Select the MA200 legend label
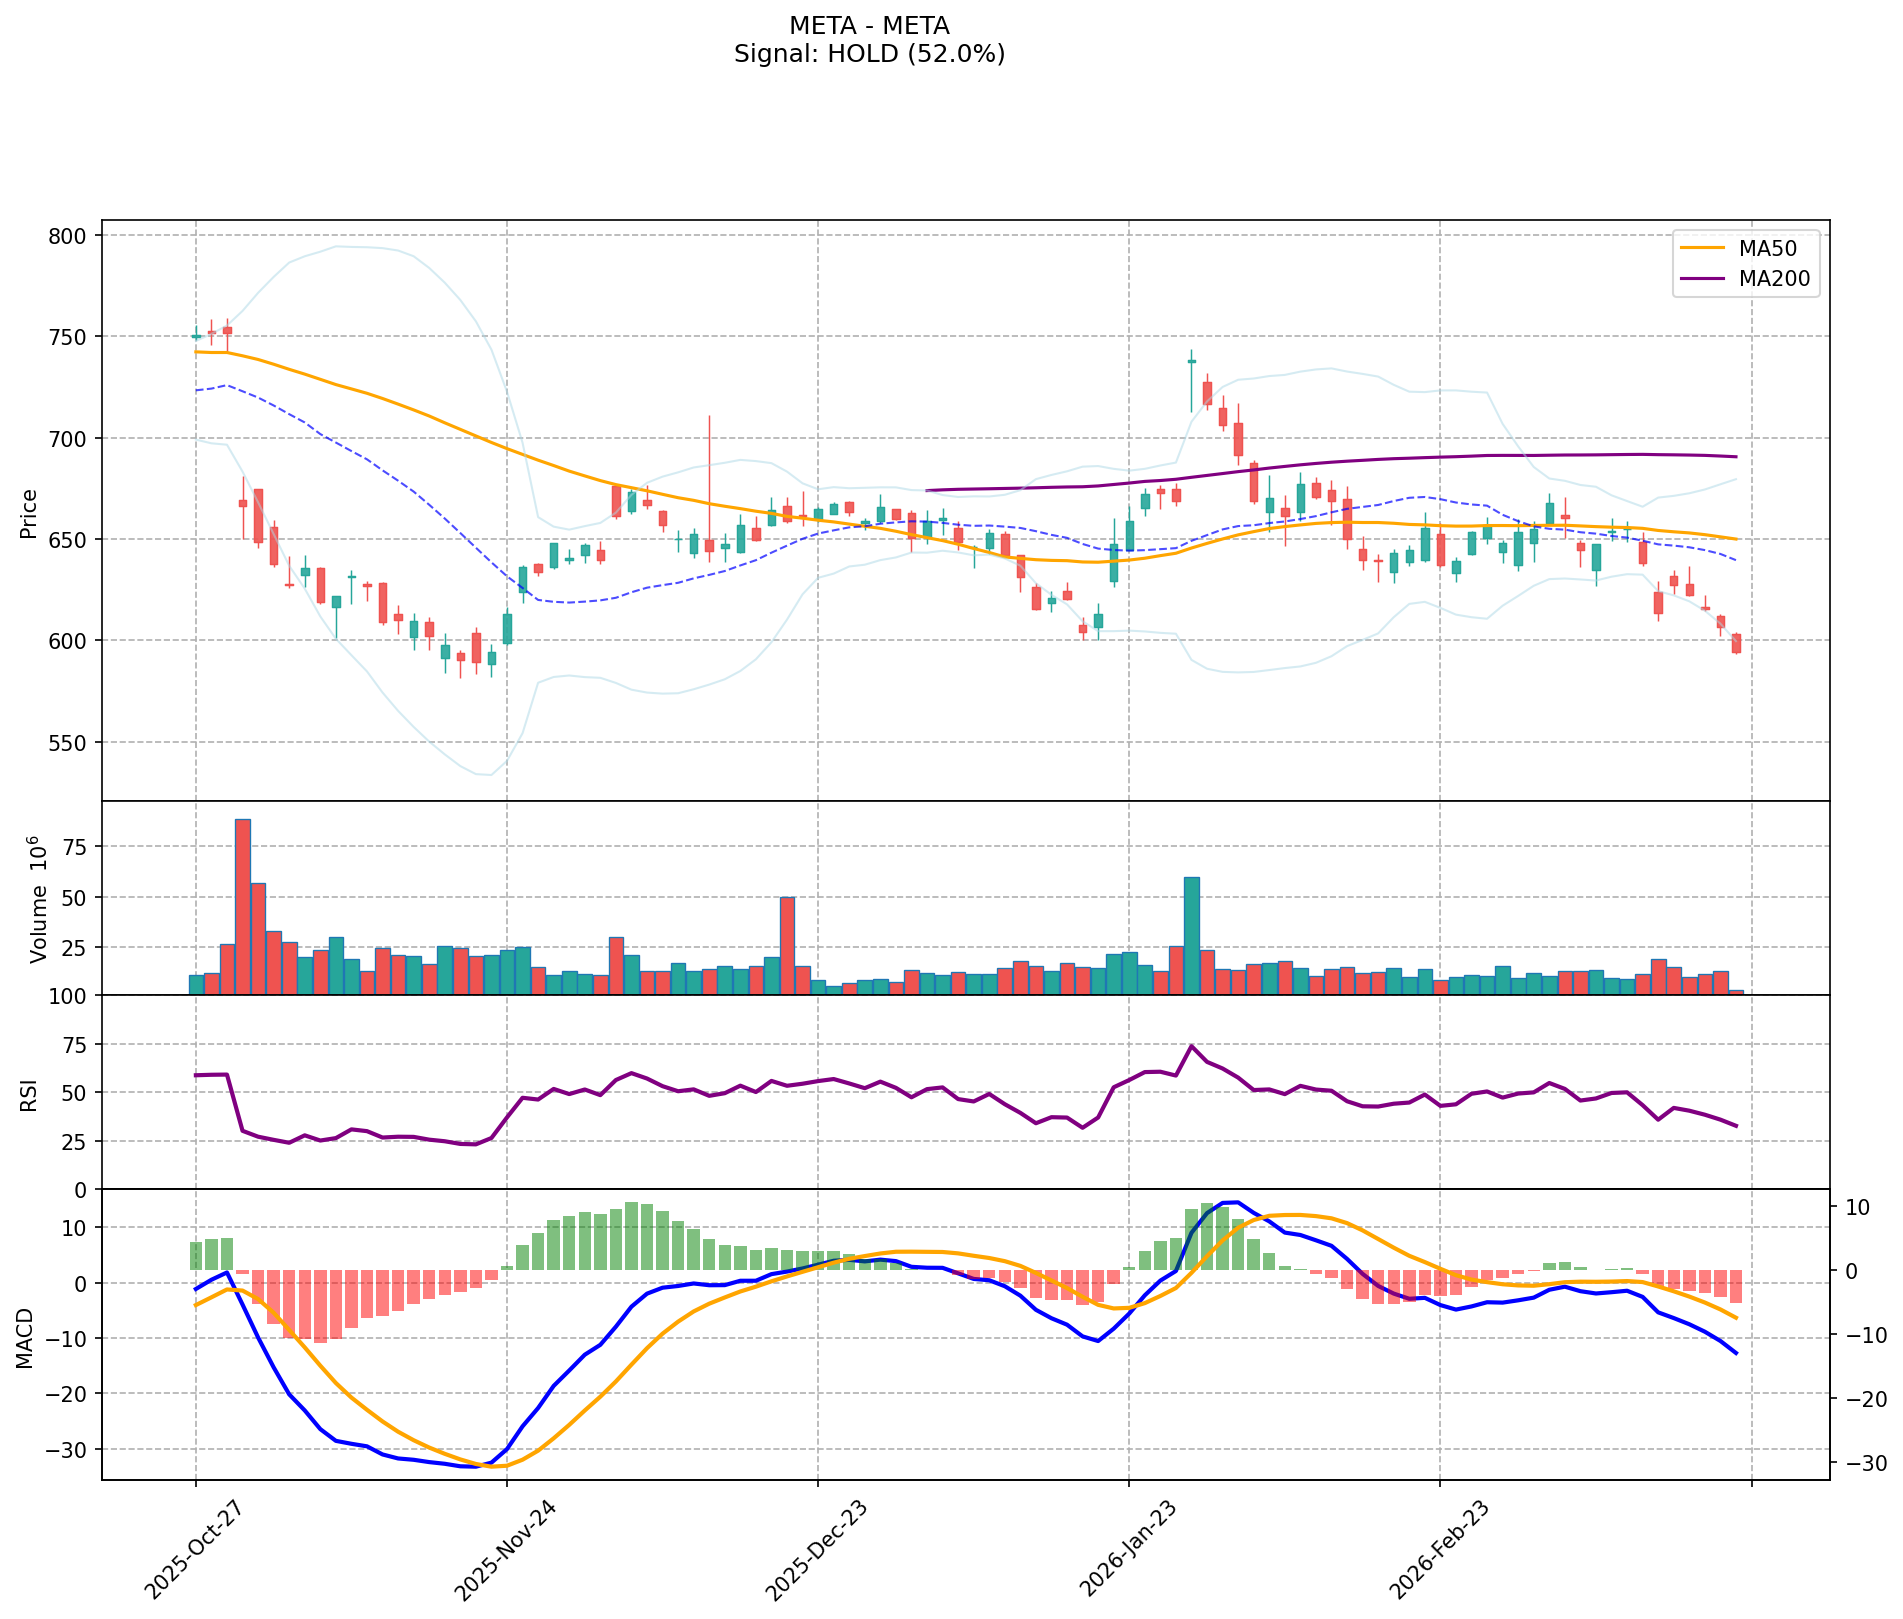 pyautogui.click(x=1774, y=279)
